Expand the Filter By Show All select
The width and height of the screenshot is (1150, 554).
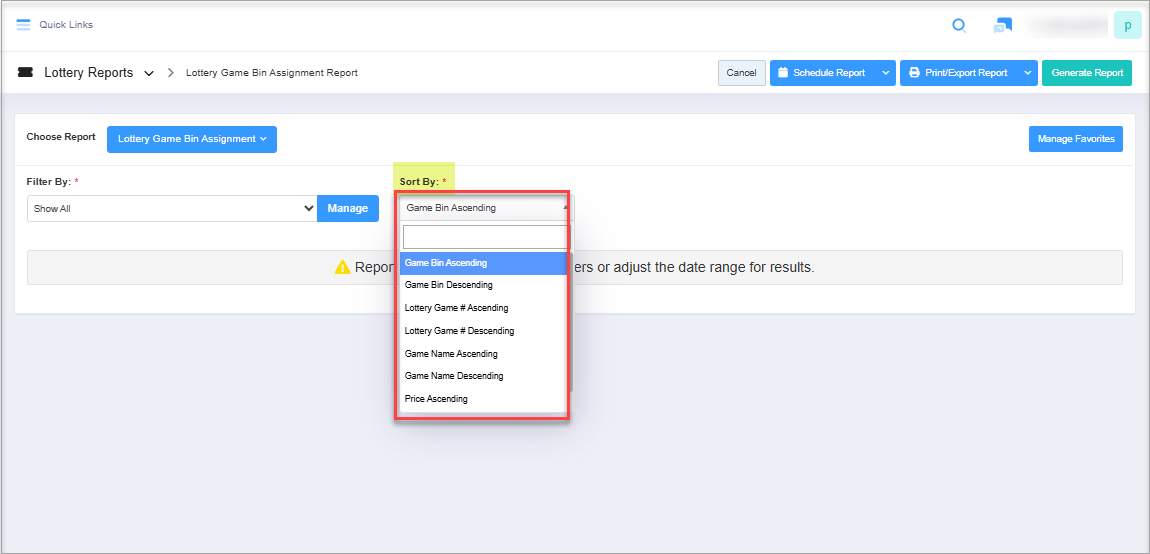[x=172, y=209]
